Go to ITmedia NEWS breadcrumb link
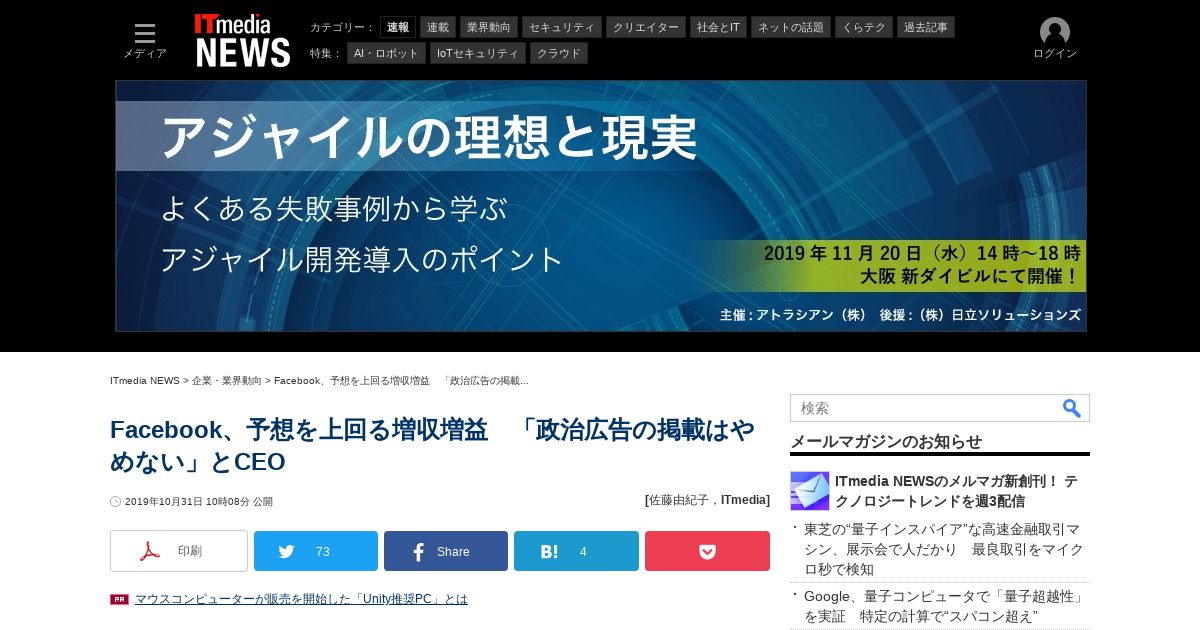 (145, 381)
